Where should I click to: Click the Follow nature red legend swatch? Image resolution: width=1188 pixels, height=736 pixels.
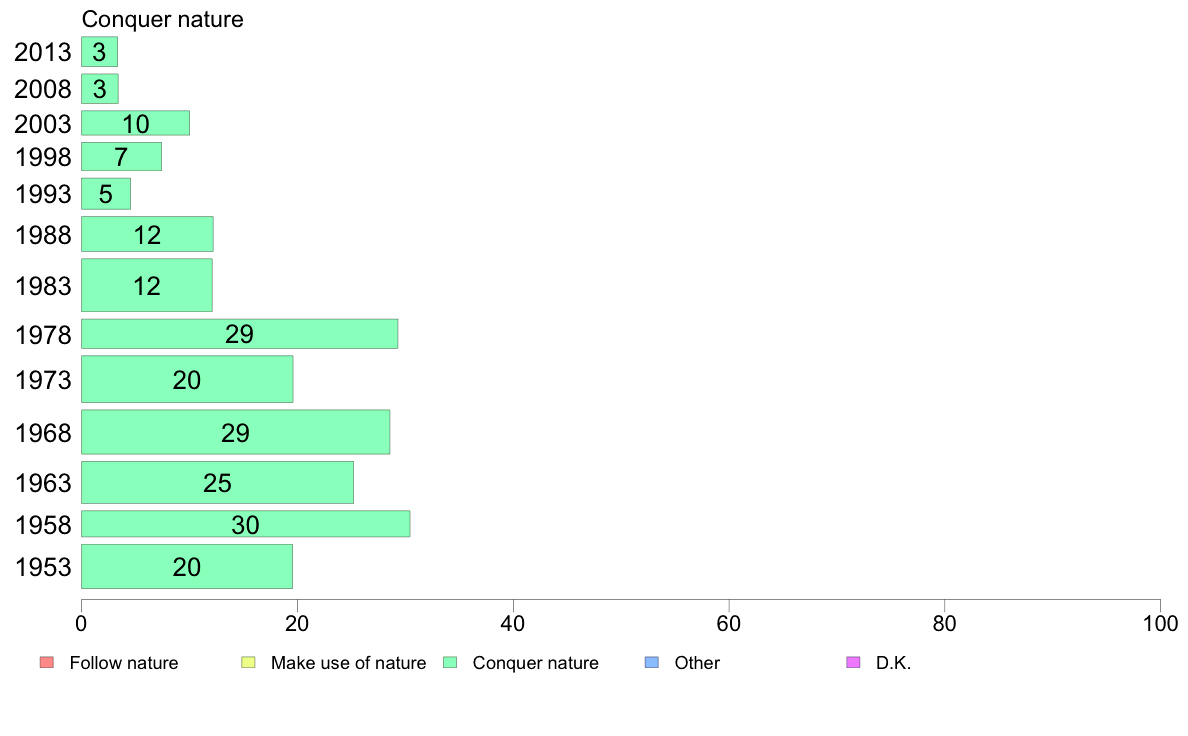(x=47, y=662)
